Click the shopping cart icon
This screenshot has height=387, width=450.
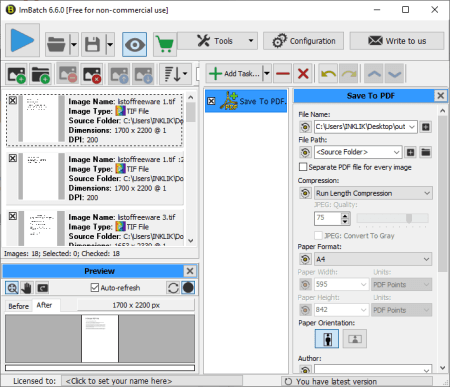(x=165, y=44)
